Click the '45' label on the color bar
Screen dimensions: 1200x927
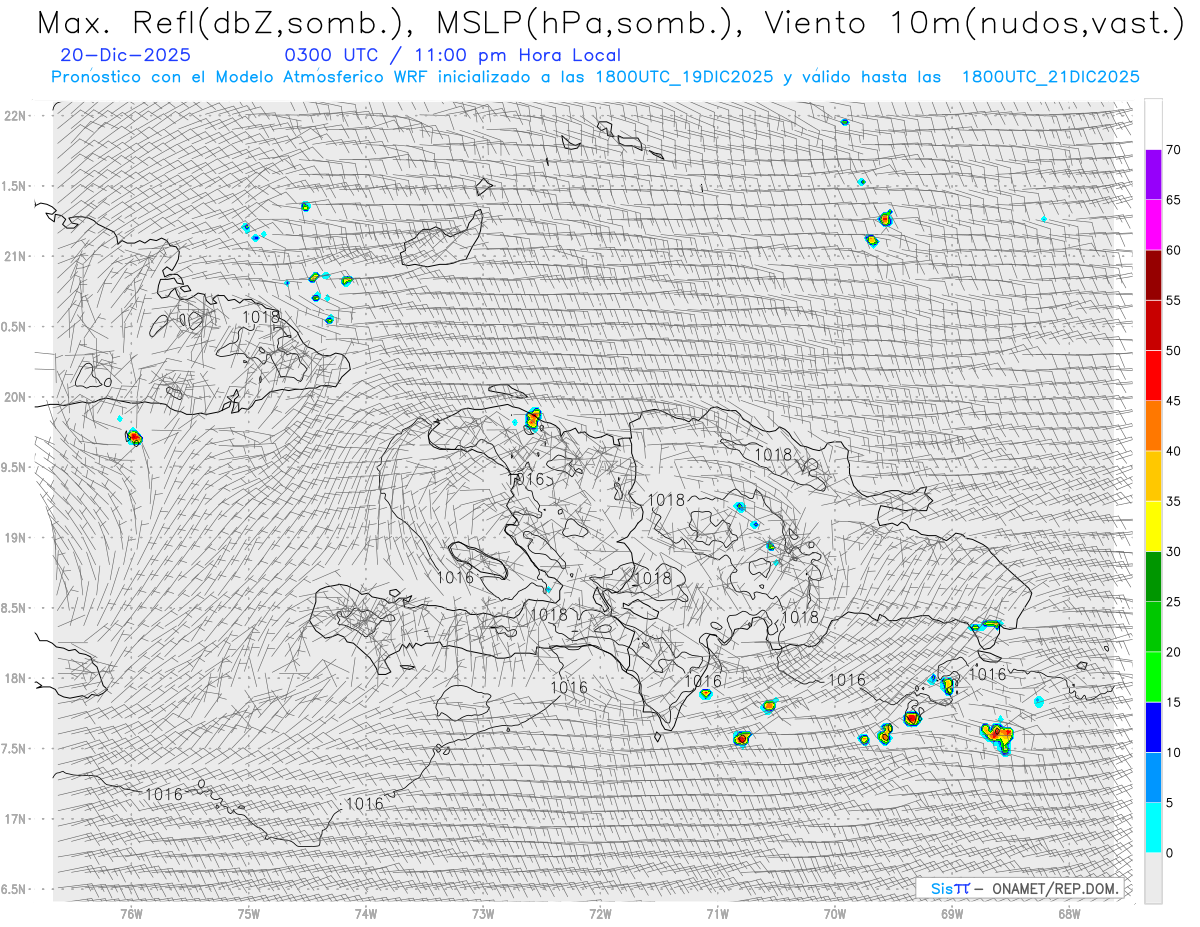pos(1174,401)
